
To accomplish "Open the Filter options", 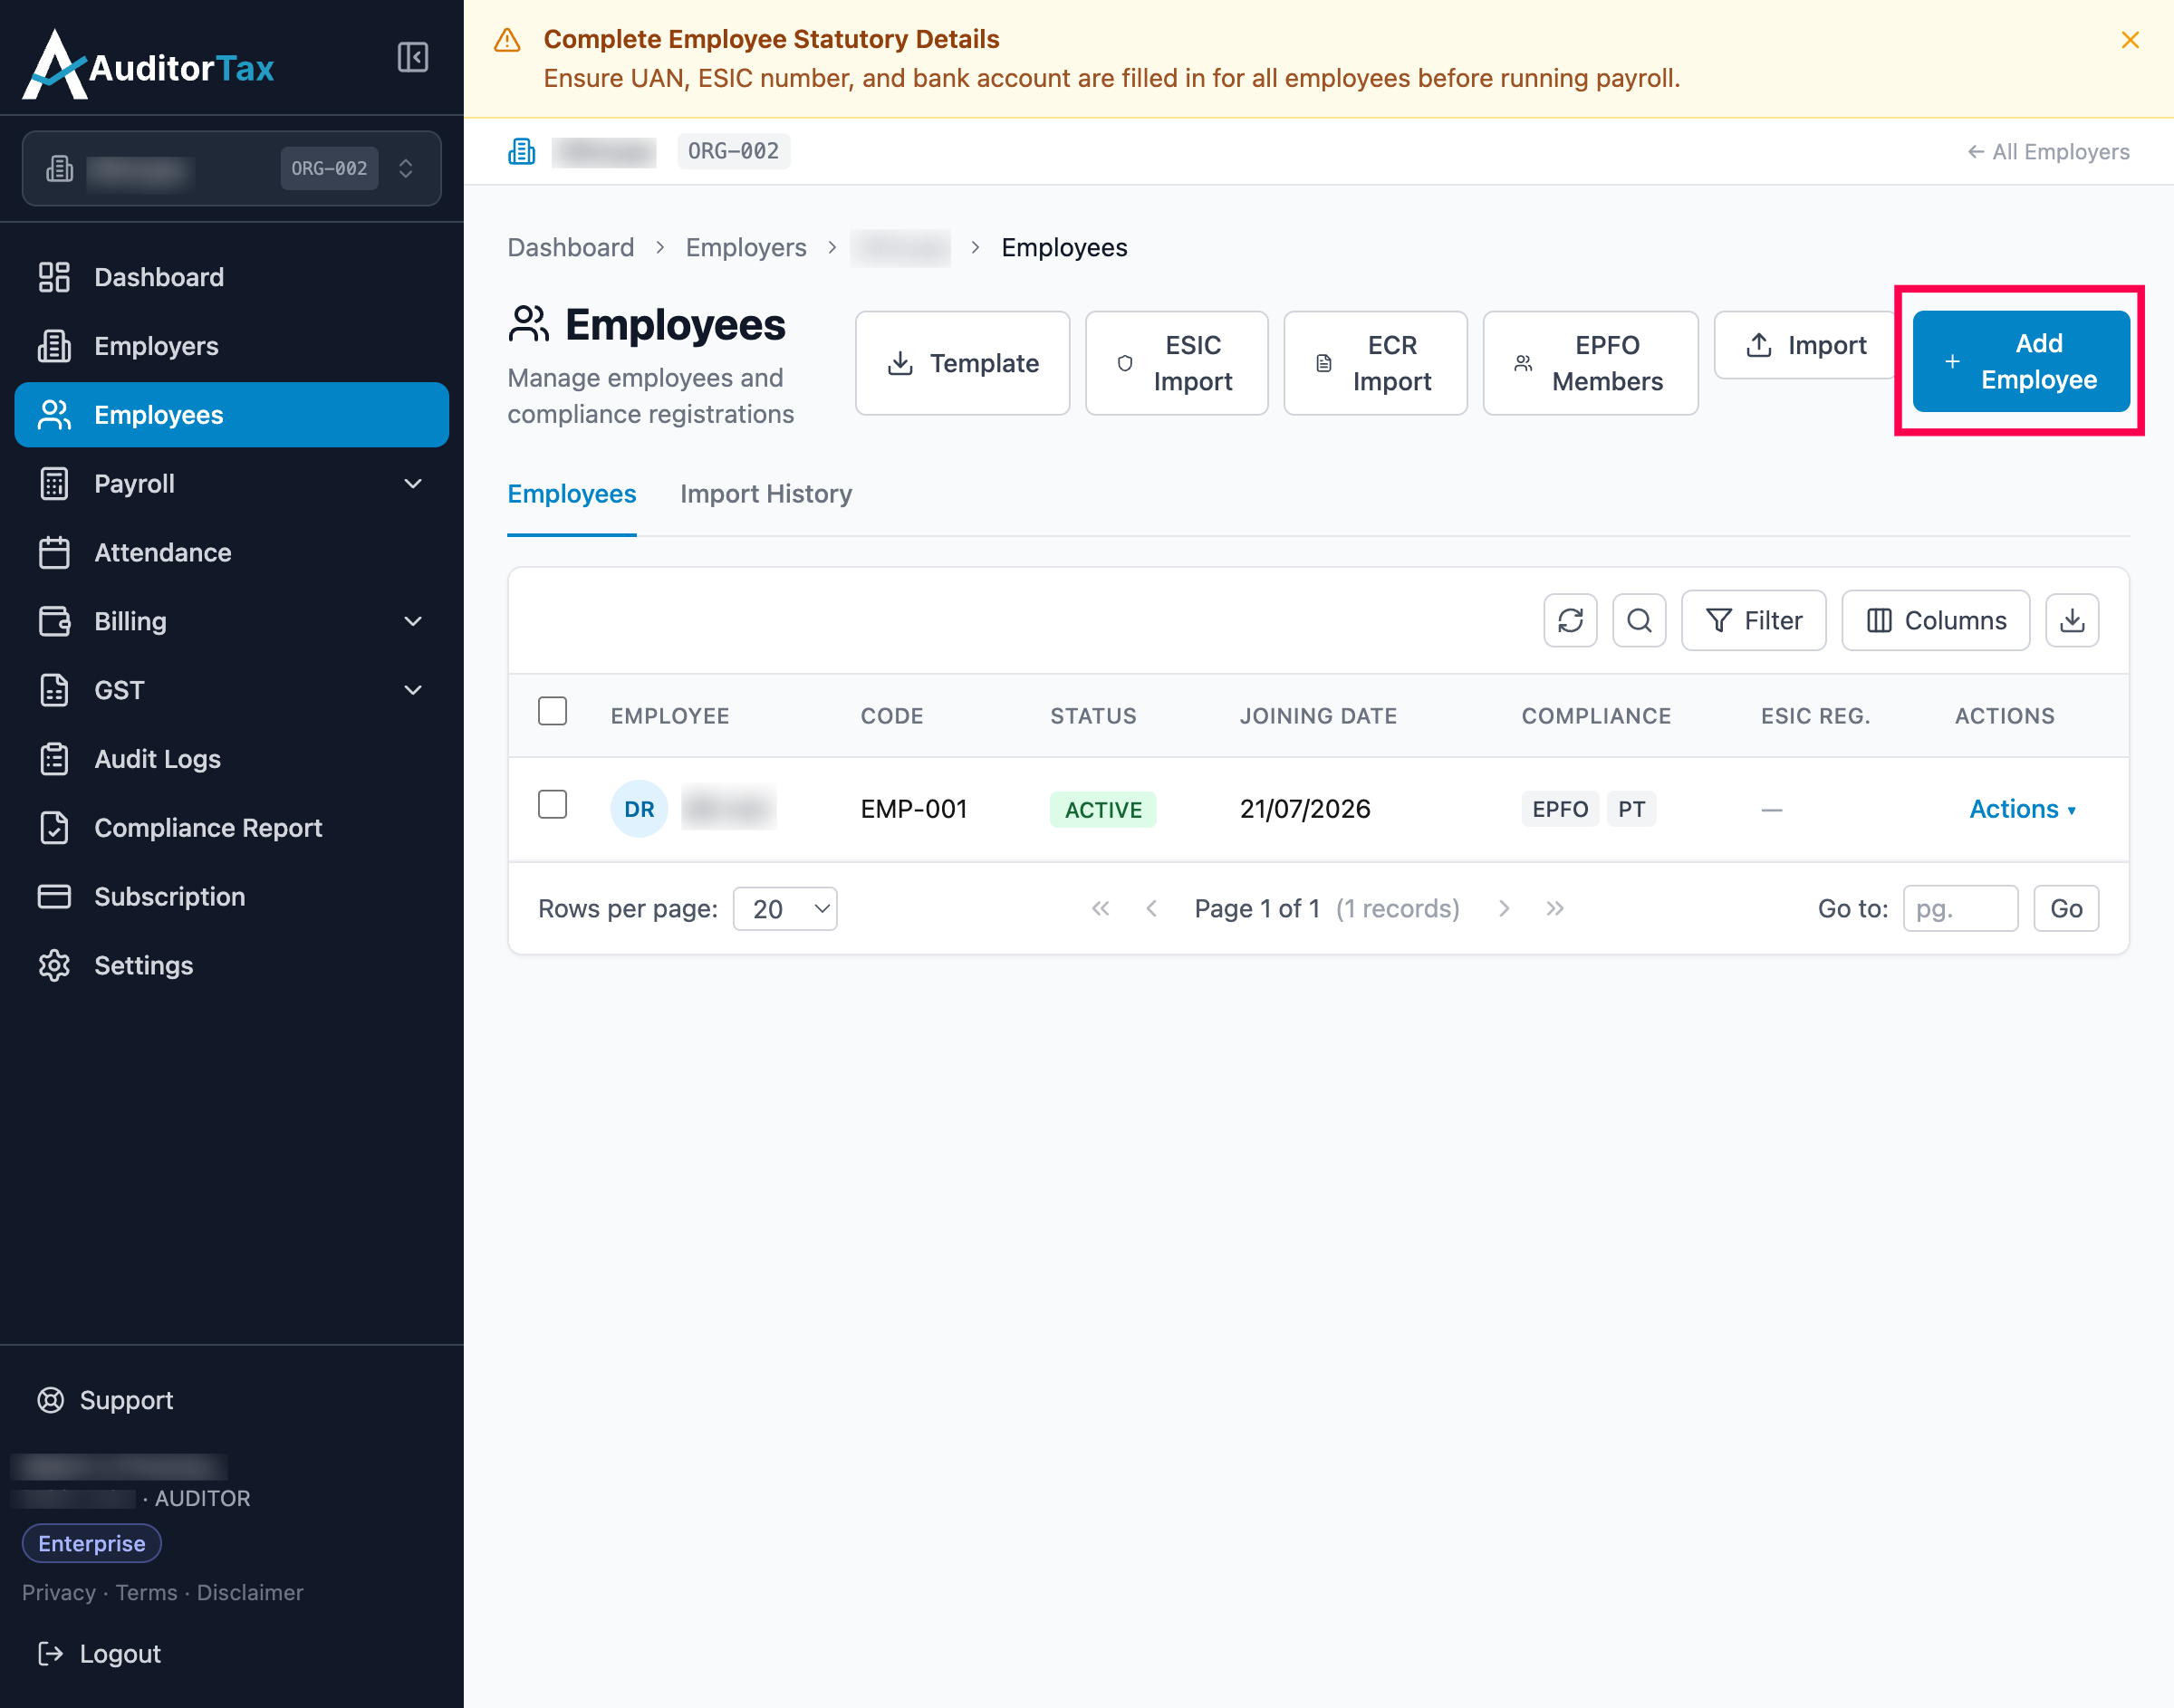I will pyautogui.click(x=1754, y=620).
